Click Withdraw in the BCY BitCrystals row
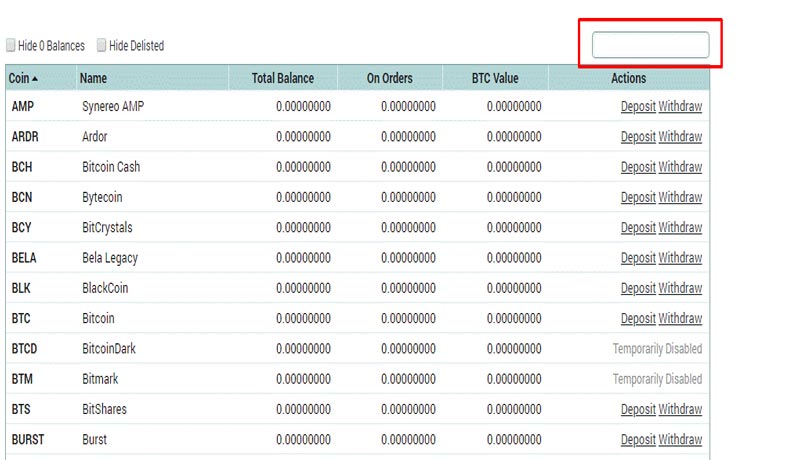This screenshot has width=800, height=460. [680, 227]
